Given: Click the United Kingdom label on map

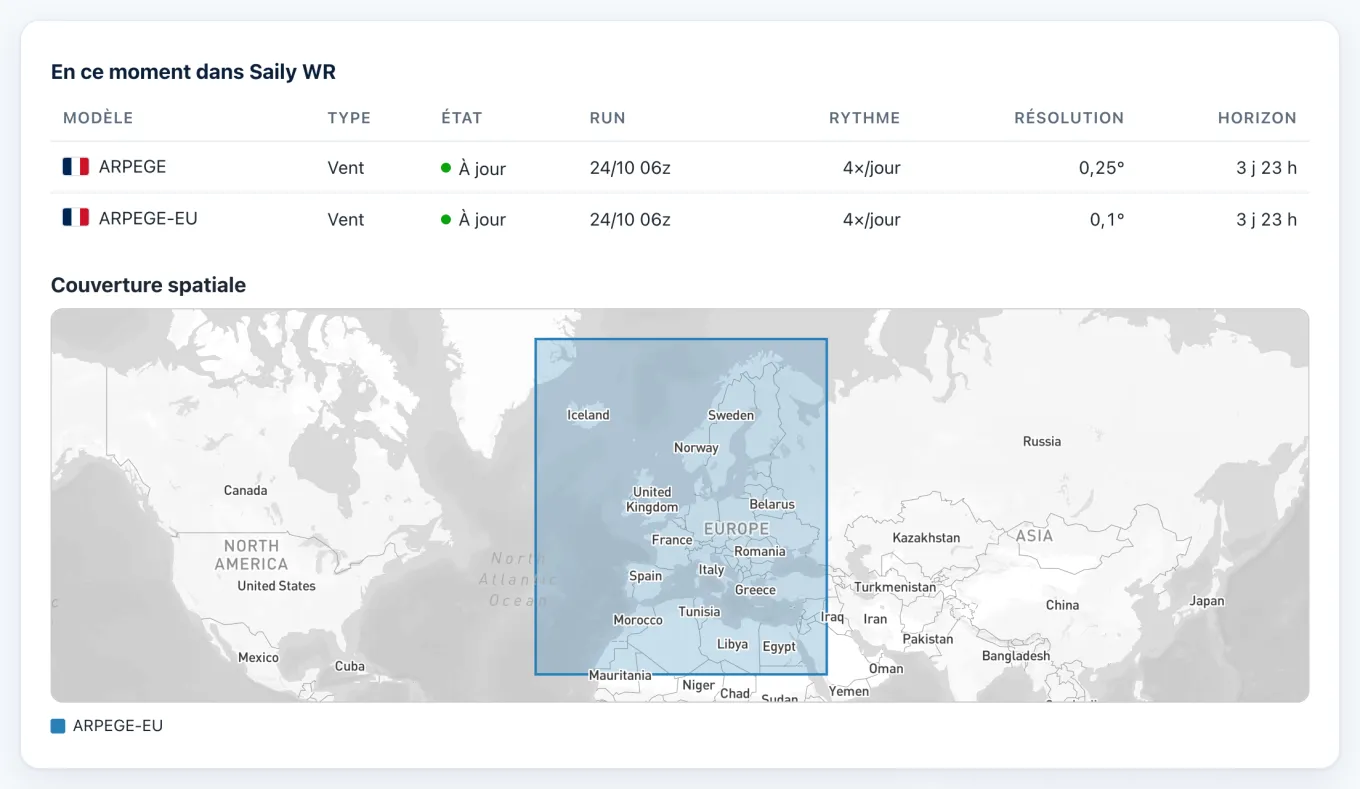Looking at the screenshot, I should 652,500.
